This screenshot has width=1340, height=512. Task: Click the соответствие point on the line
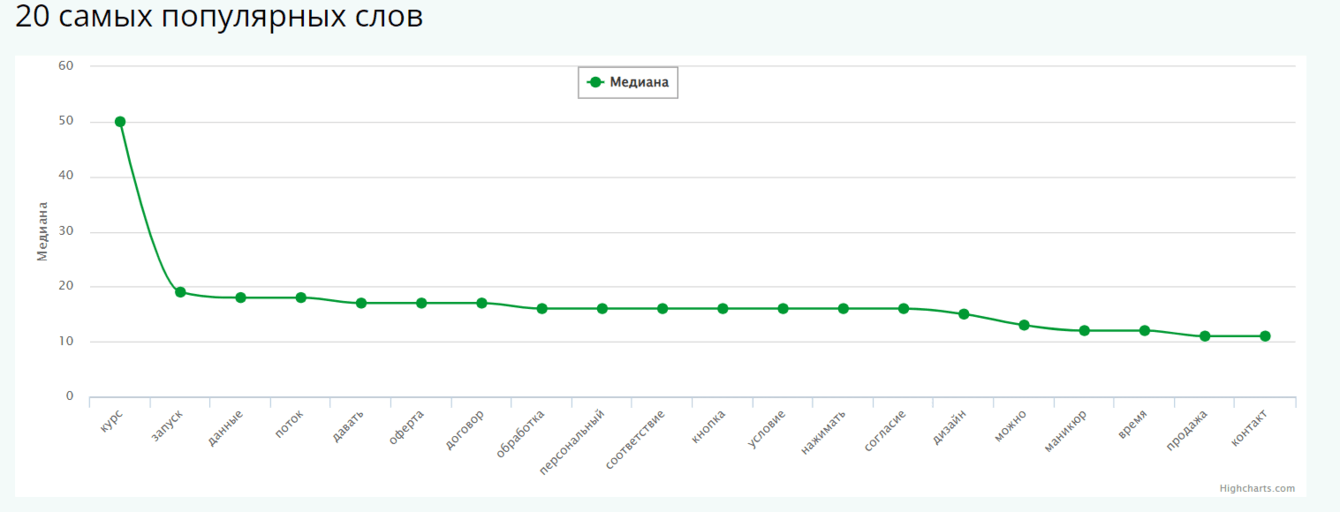pyautogui.click(x=662, y=309)
